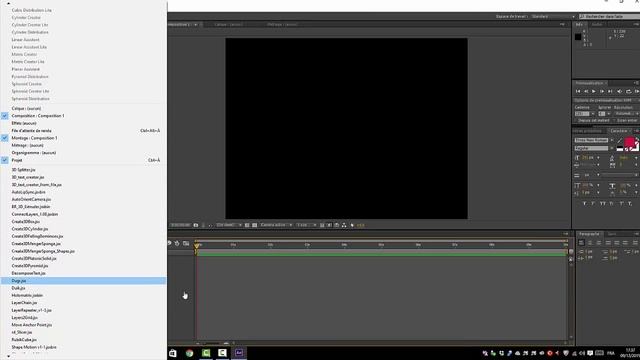This screenshot has height=360, width=640.
Task: Run the Duge.jsx script
Action: click(x=83, y=281)
